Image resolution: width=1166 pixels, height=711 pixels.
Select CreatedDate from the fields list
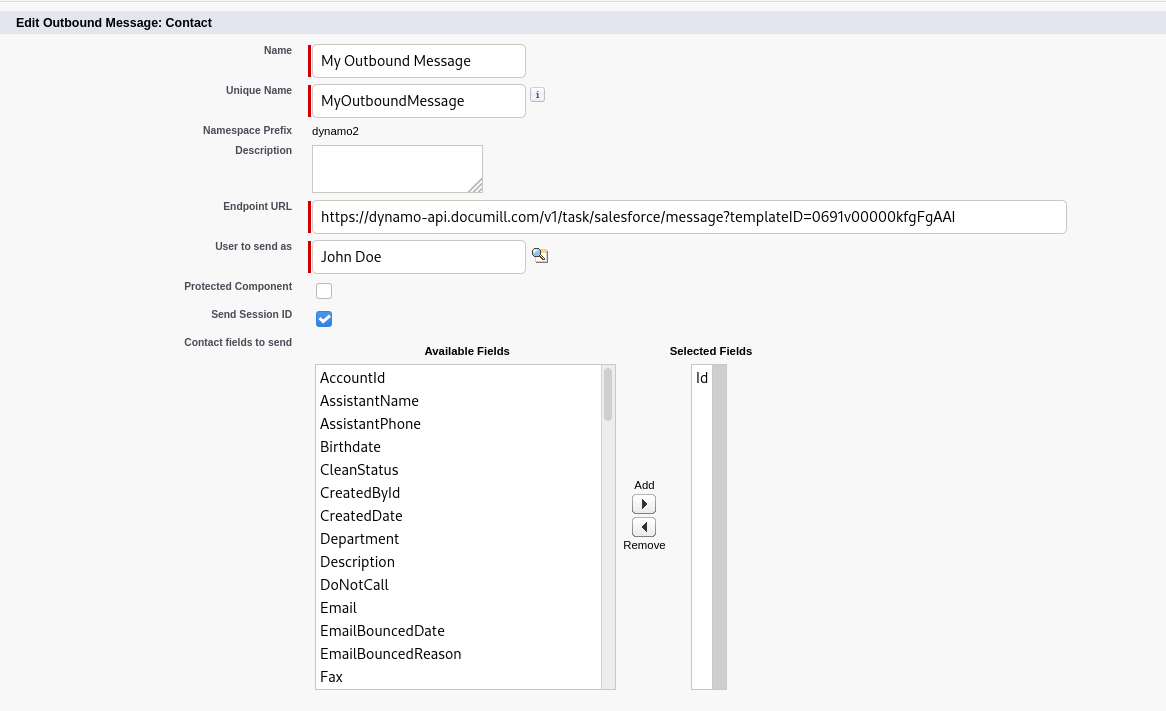361,516
